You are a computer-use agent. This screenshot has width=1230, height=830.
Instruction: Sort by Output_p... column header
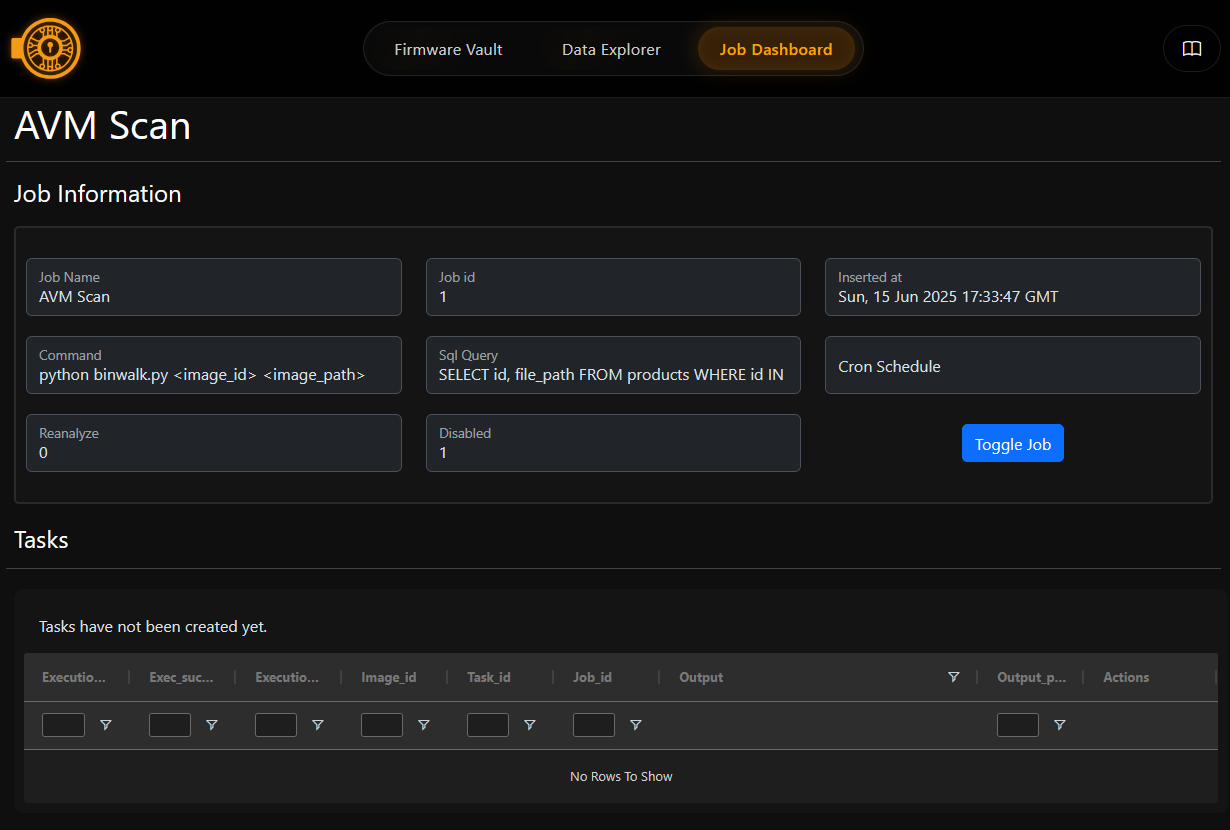coord(1031,677)
